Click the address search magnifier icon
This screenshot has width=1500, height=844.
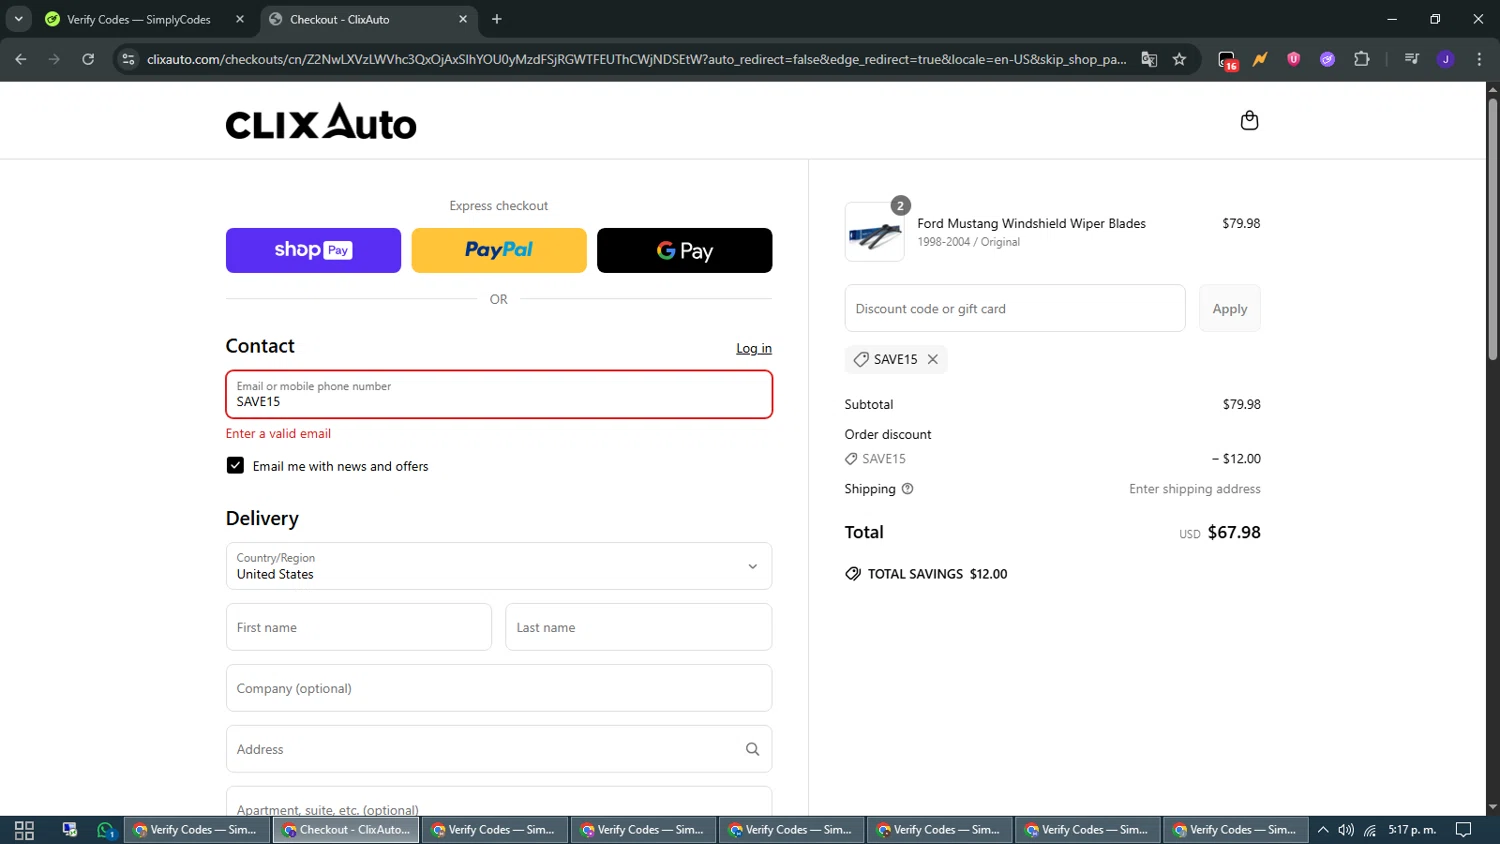(752, 749)
